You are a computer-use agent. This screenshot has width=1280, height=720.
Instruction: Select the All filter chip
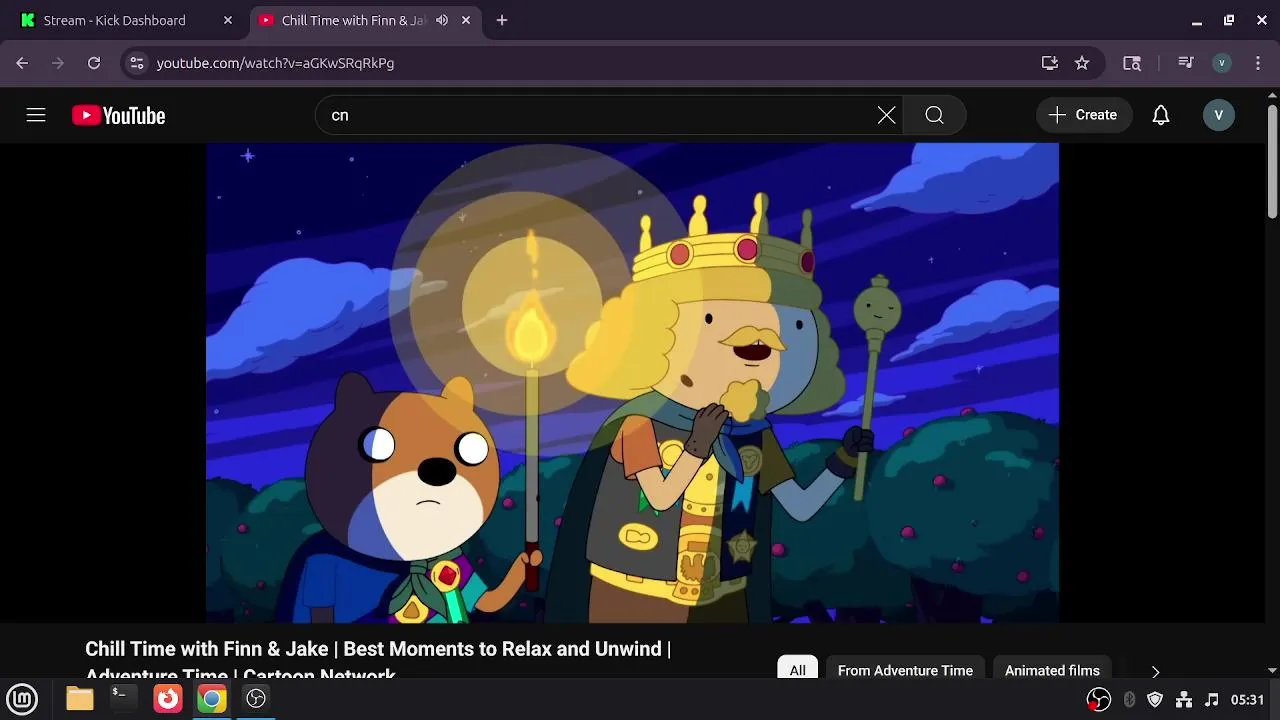[x=797, y=670]
